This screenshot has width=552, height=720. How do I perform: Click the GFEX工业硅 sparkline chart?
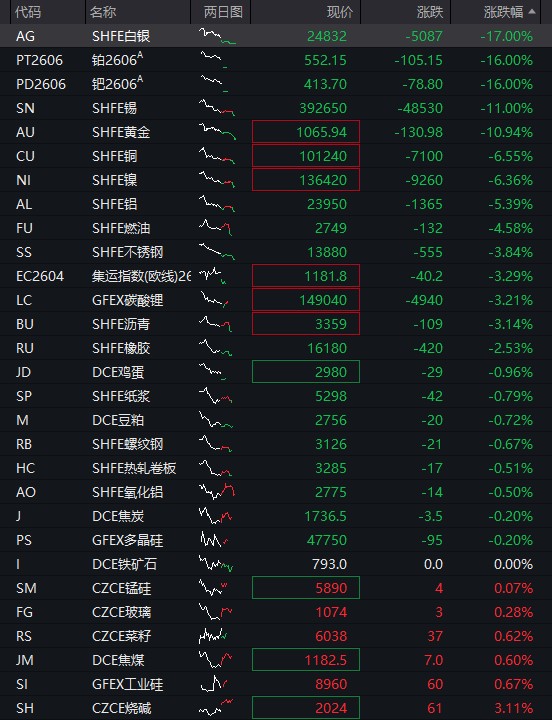(214, 684)
